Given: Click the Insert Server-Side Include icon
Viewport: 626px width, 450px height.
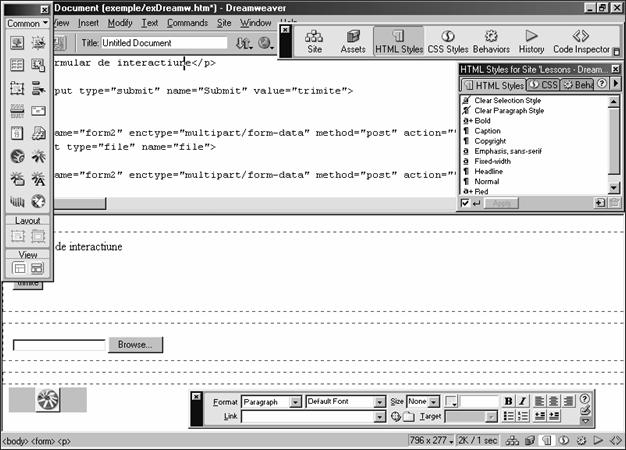Looking at the screenshot, I should pos(38,133).
